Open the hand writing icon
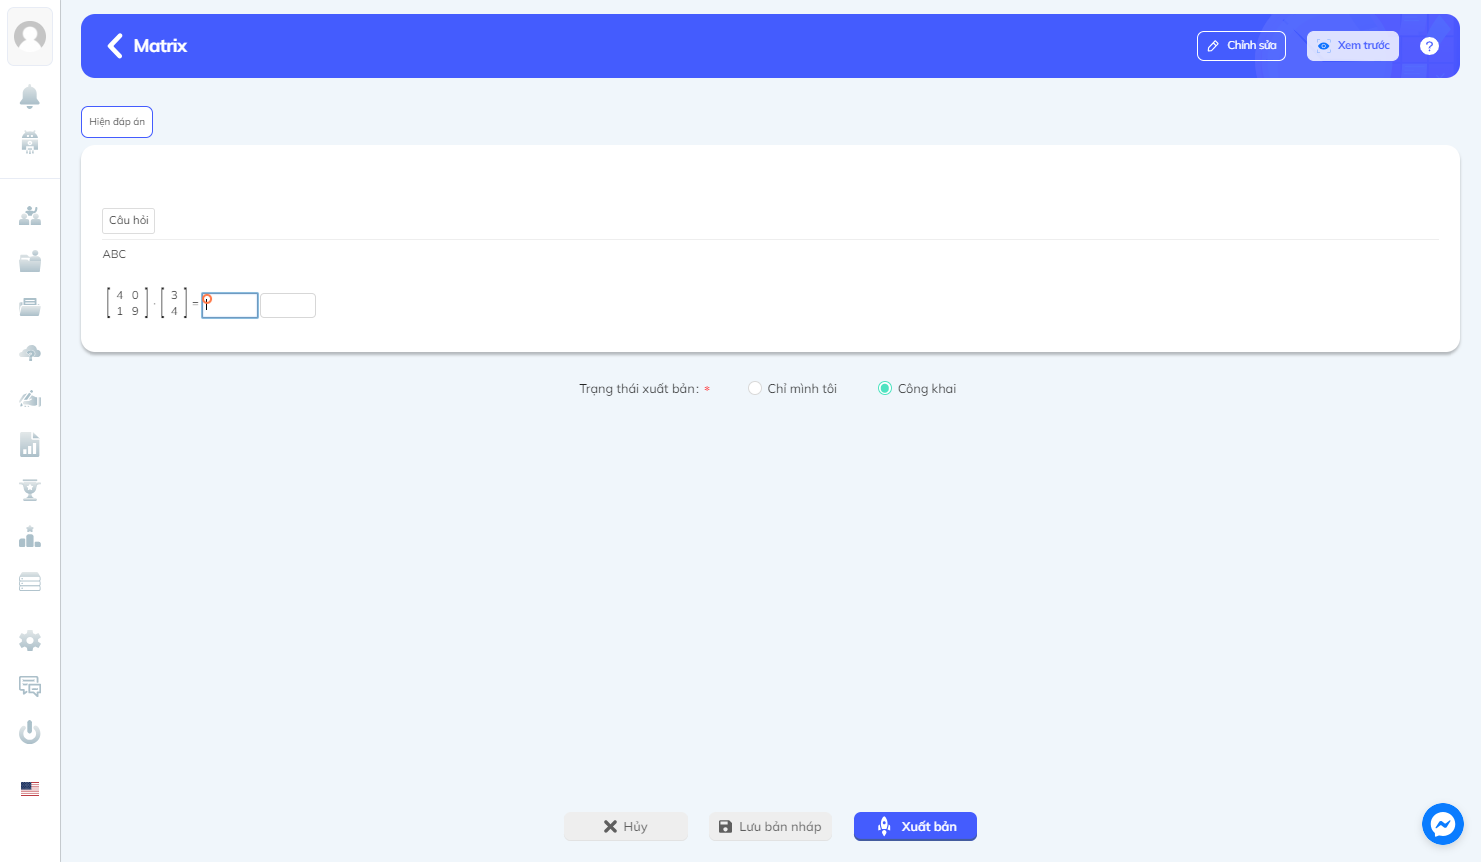The height and width of the screenshot is (862, 1481). point(30,399)
